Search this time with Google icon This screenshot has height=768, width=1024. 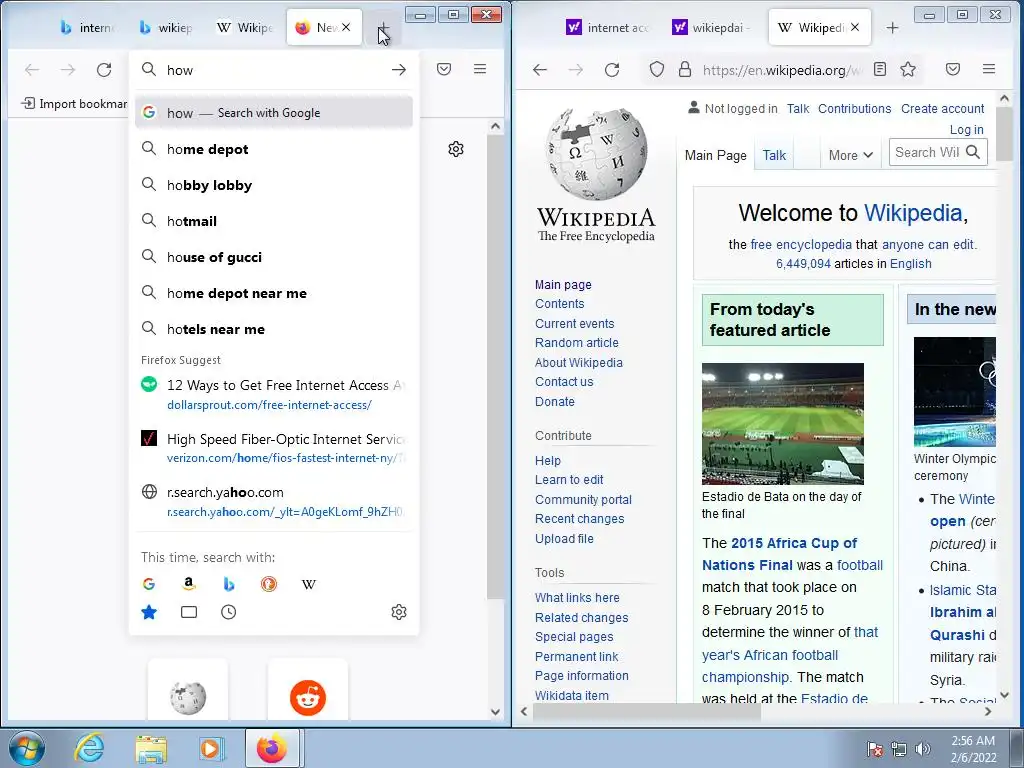pos(149,584)
